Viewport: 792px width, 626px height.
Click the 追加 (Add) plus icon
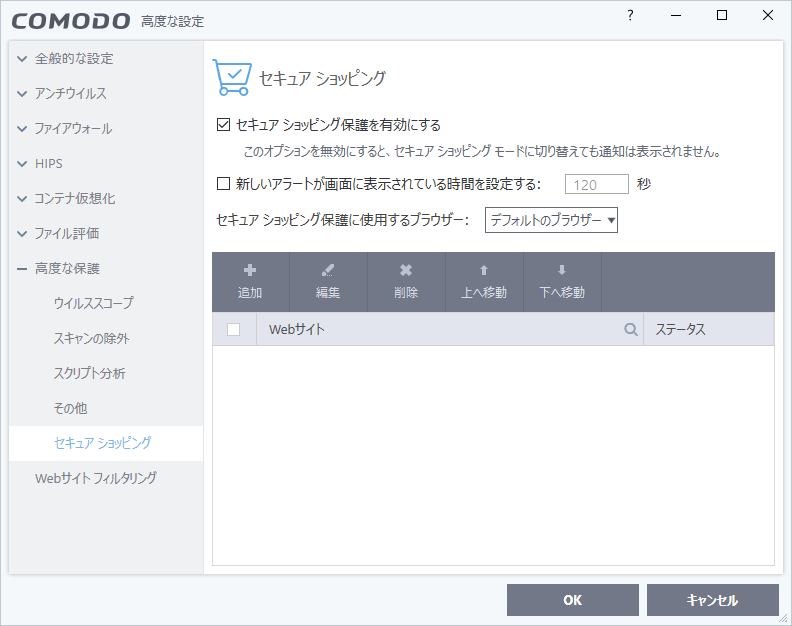250,271
